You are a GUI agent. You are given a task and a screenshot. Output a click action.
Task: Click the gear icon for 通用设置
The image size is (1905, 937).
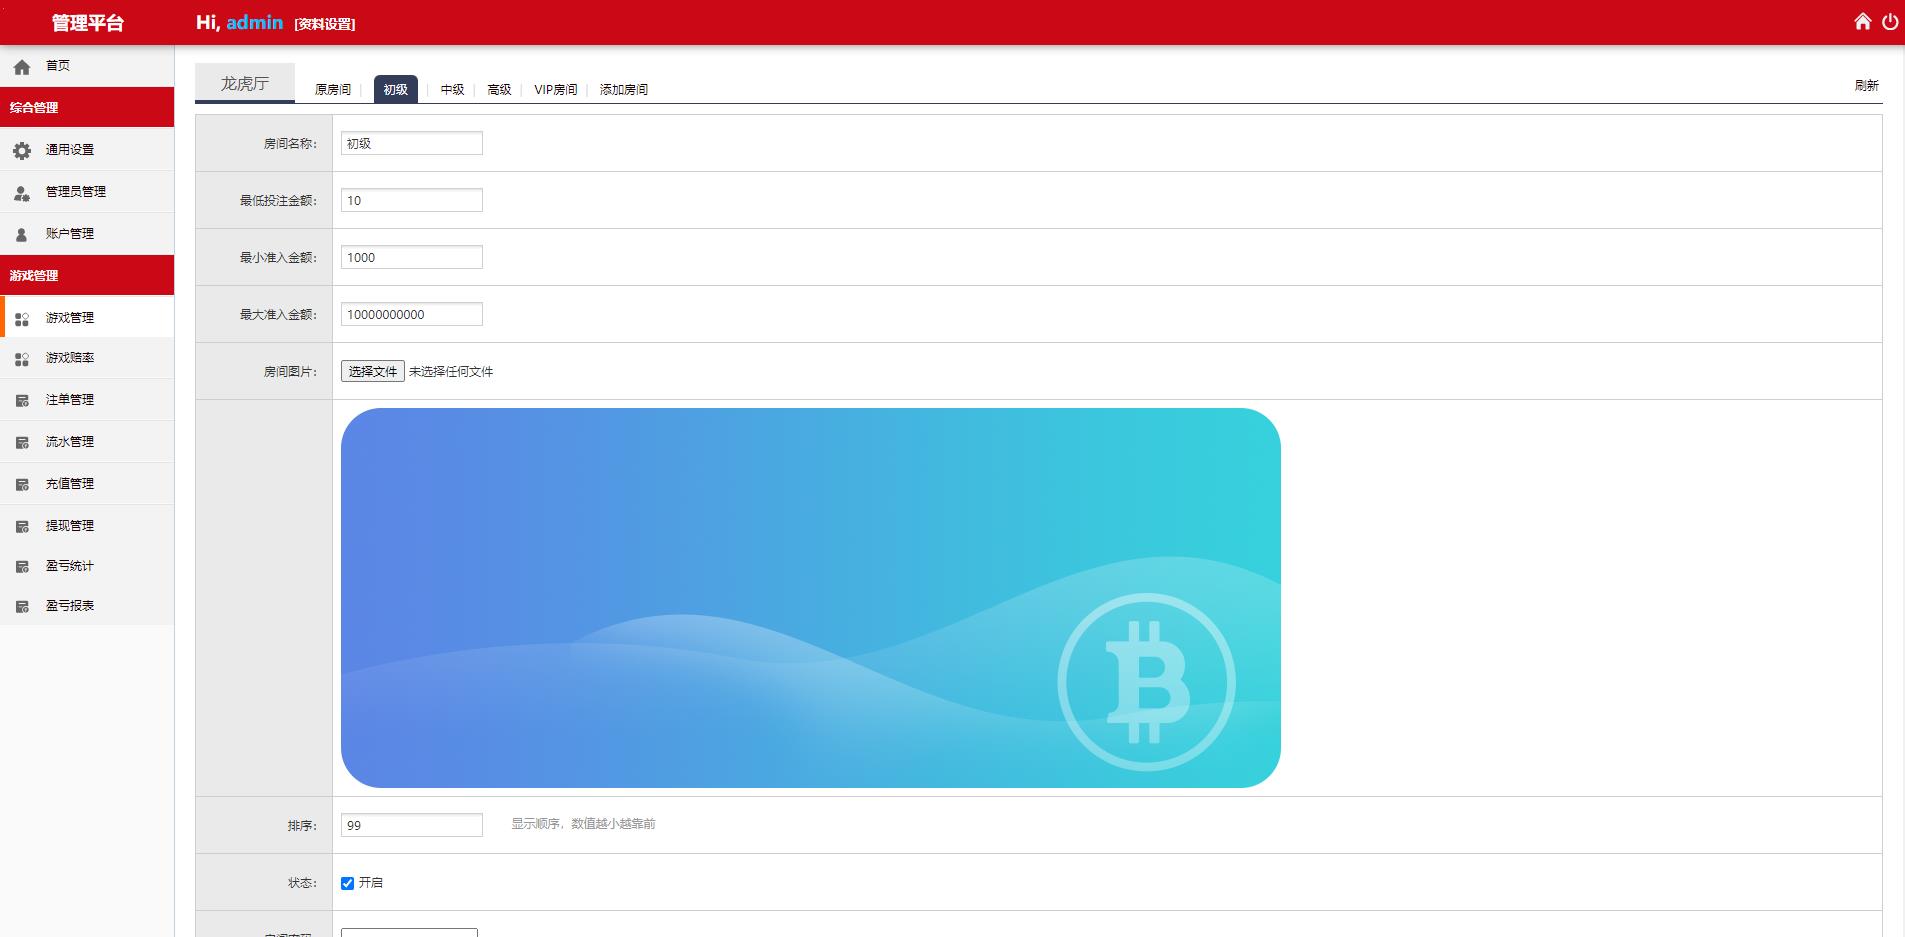[22, 151]
